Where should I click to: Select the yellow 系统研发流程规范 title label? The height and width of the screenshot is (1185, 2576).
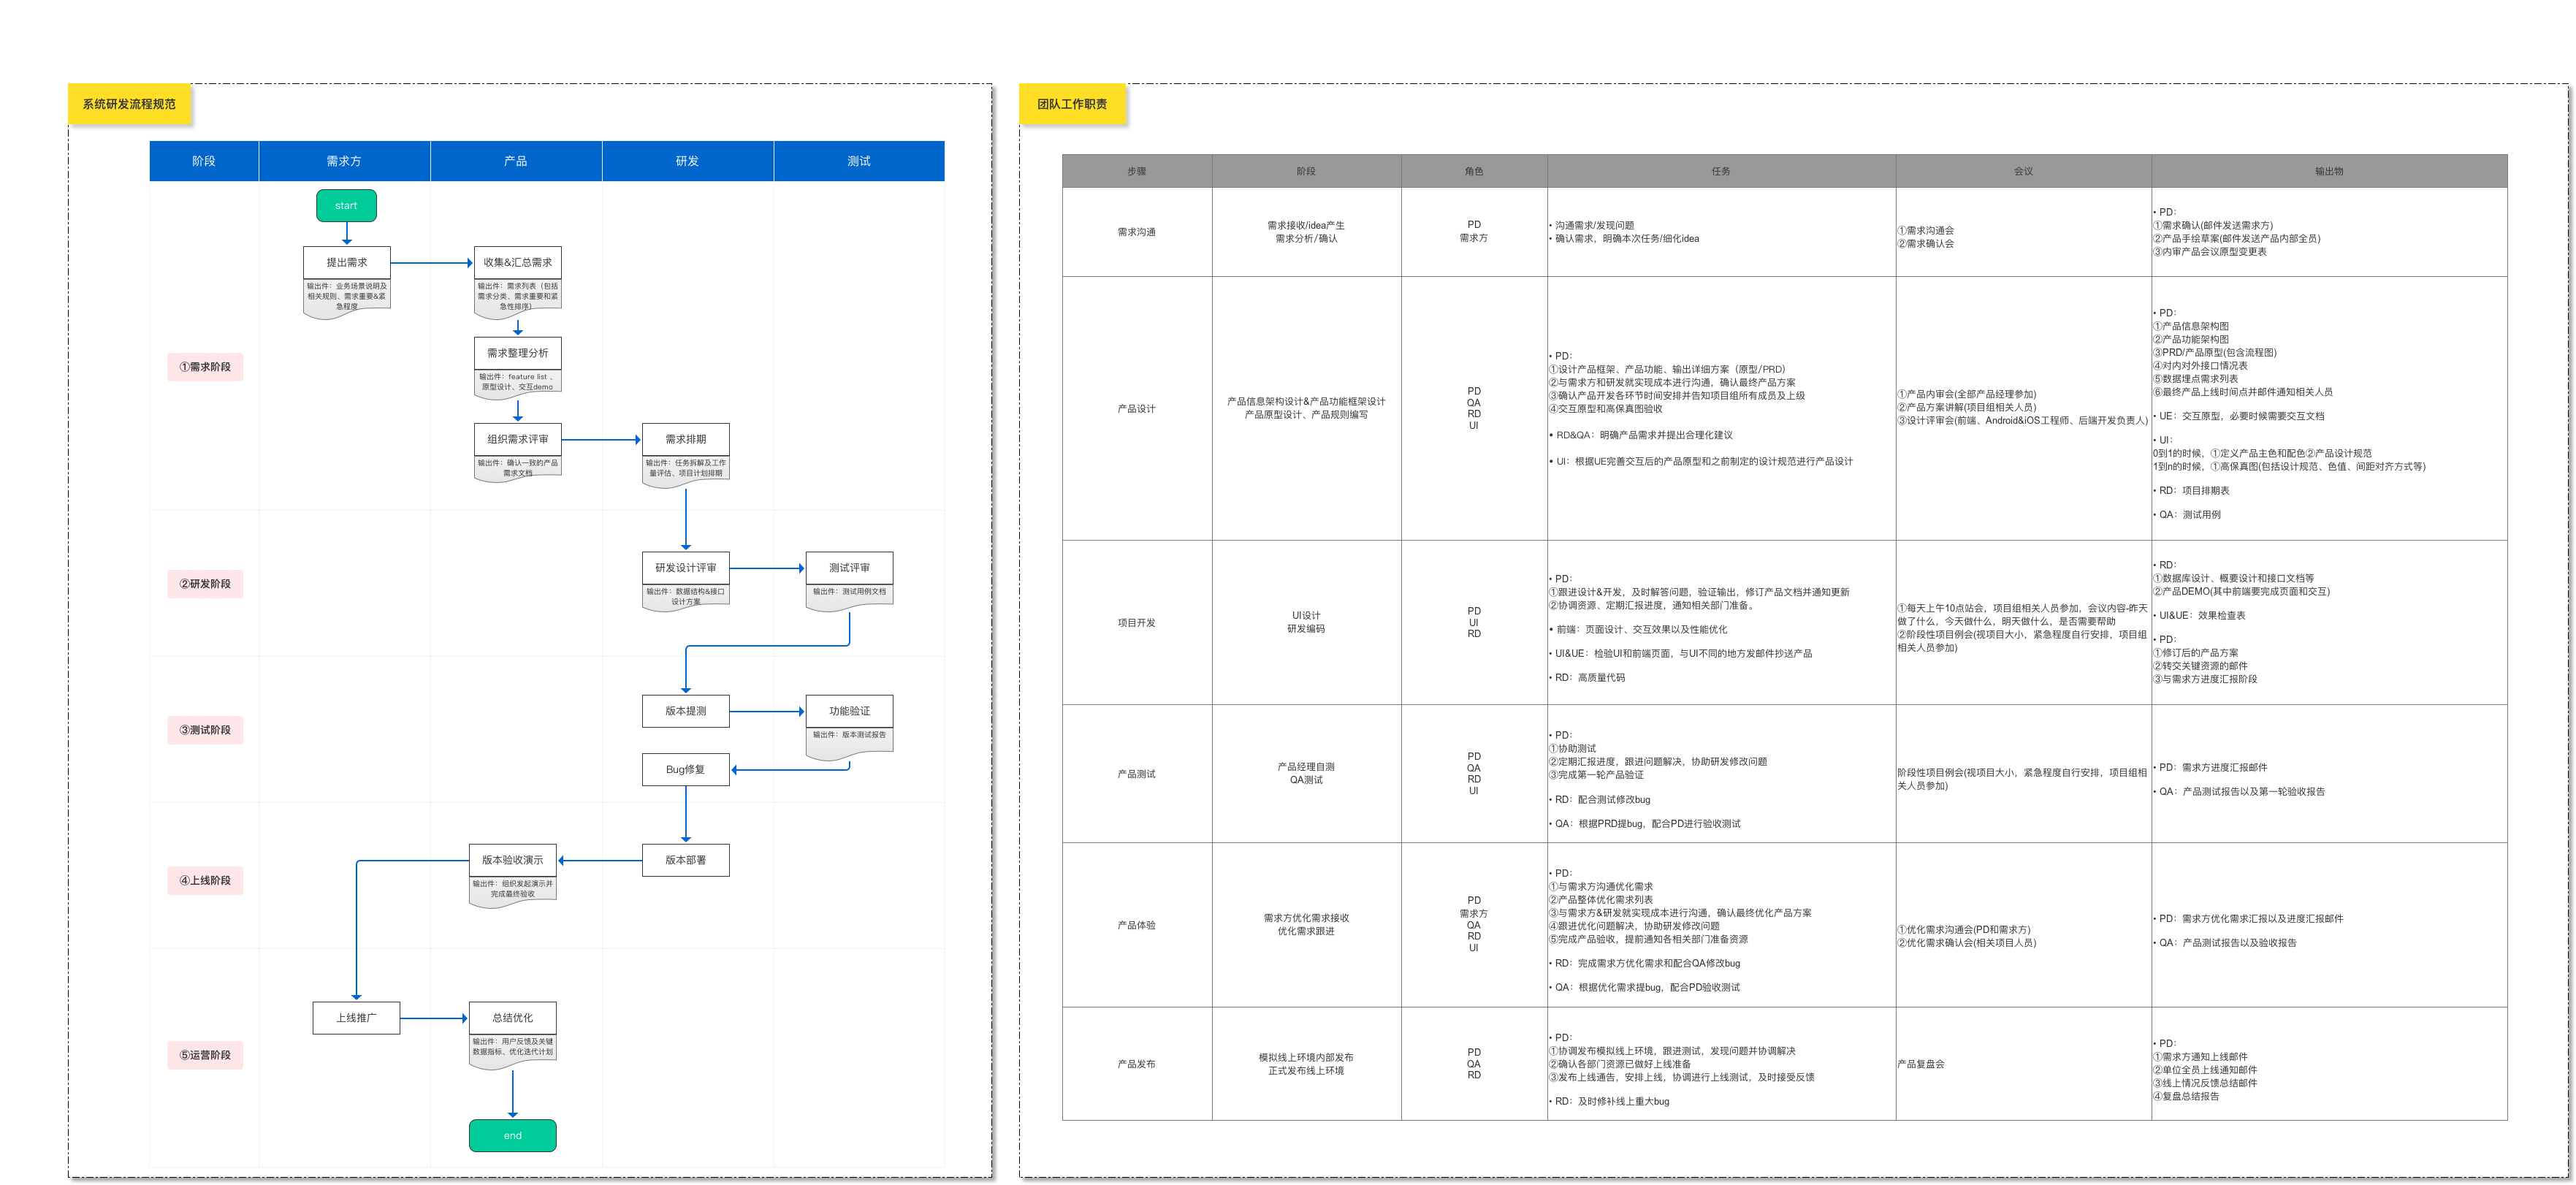129,104
